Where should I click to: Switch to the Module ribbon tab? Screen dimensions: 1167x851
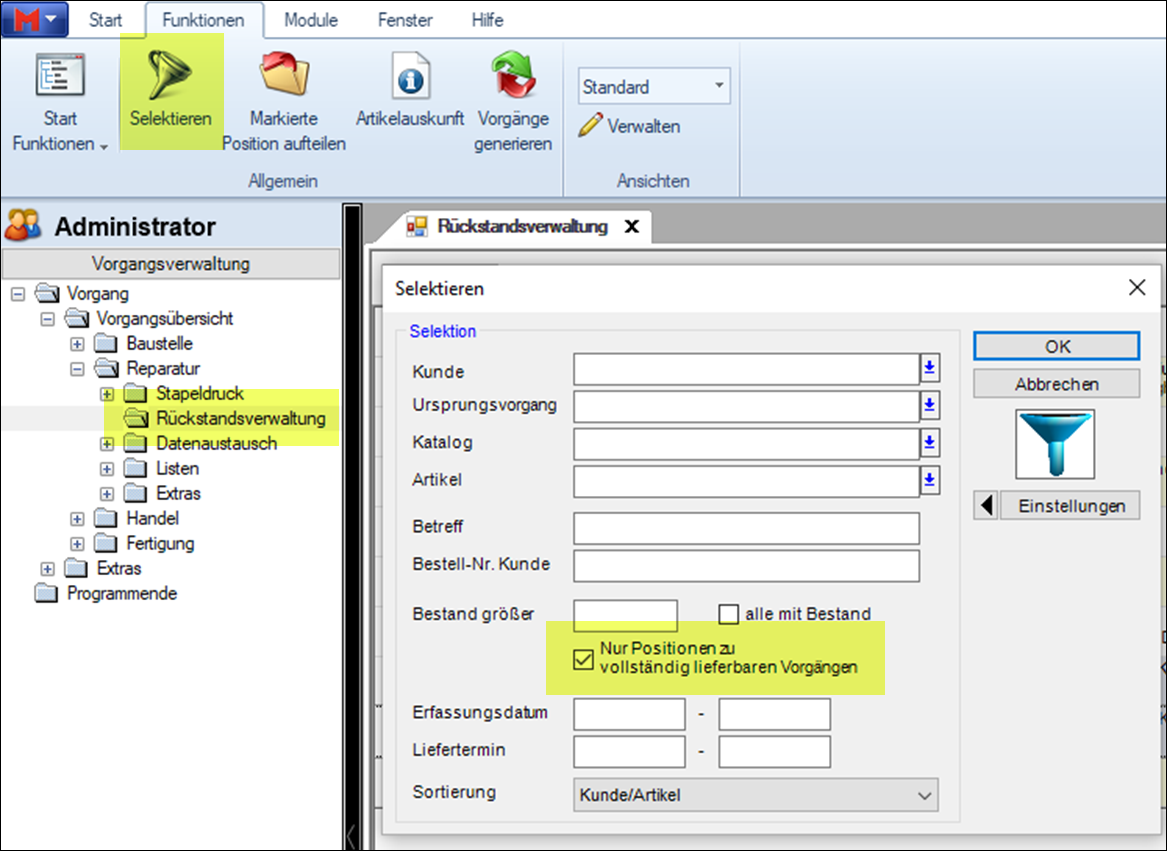tap(311, 20)
